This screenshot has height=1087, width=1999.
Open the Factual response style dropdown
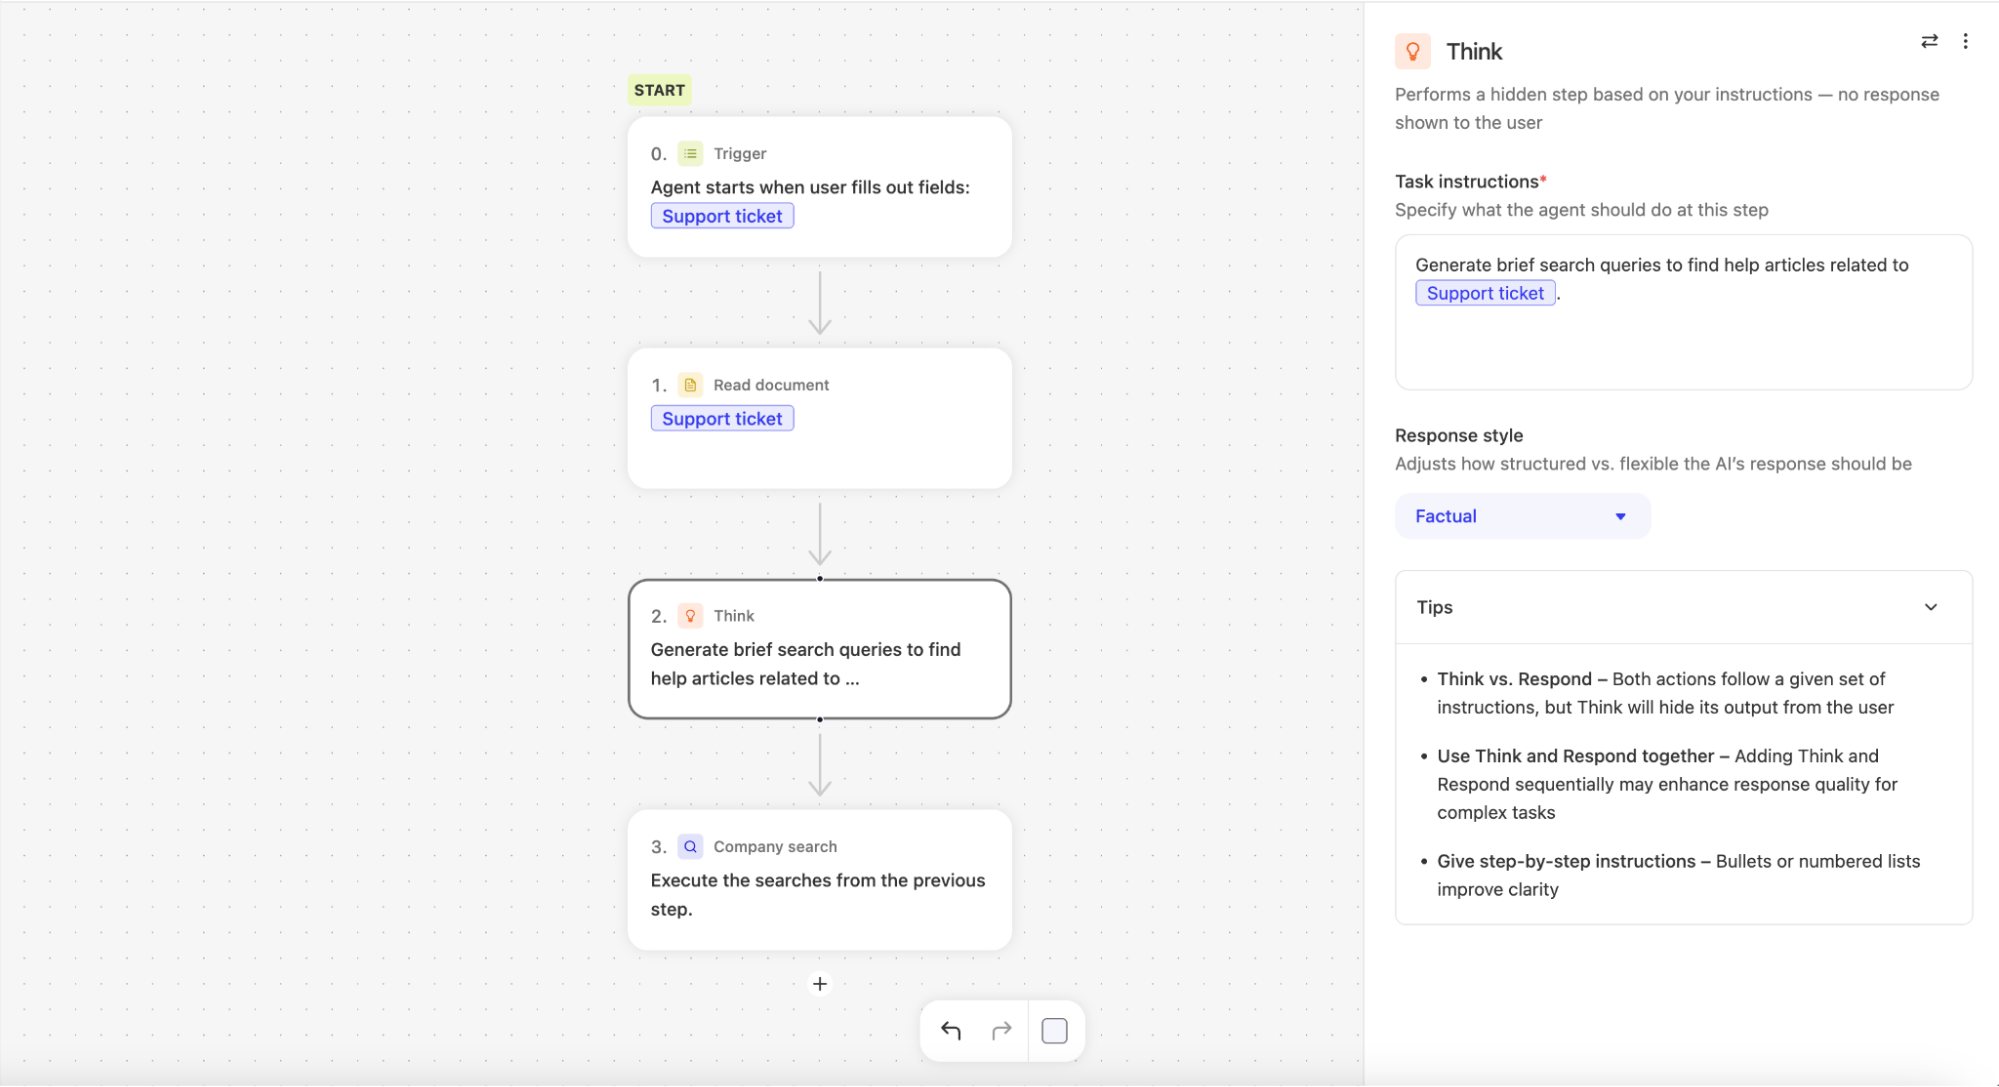point(1521,516)
